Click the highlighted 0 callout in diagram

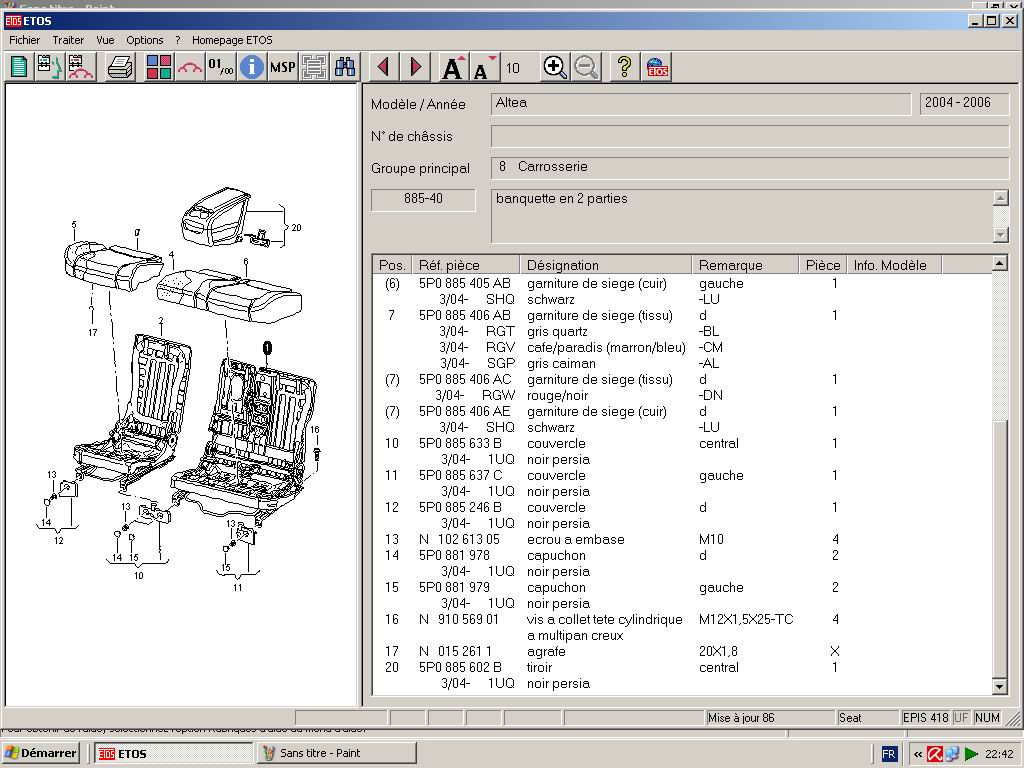(x=266, y=348)
